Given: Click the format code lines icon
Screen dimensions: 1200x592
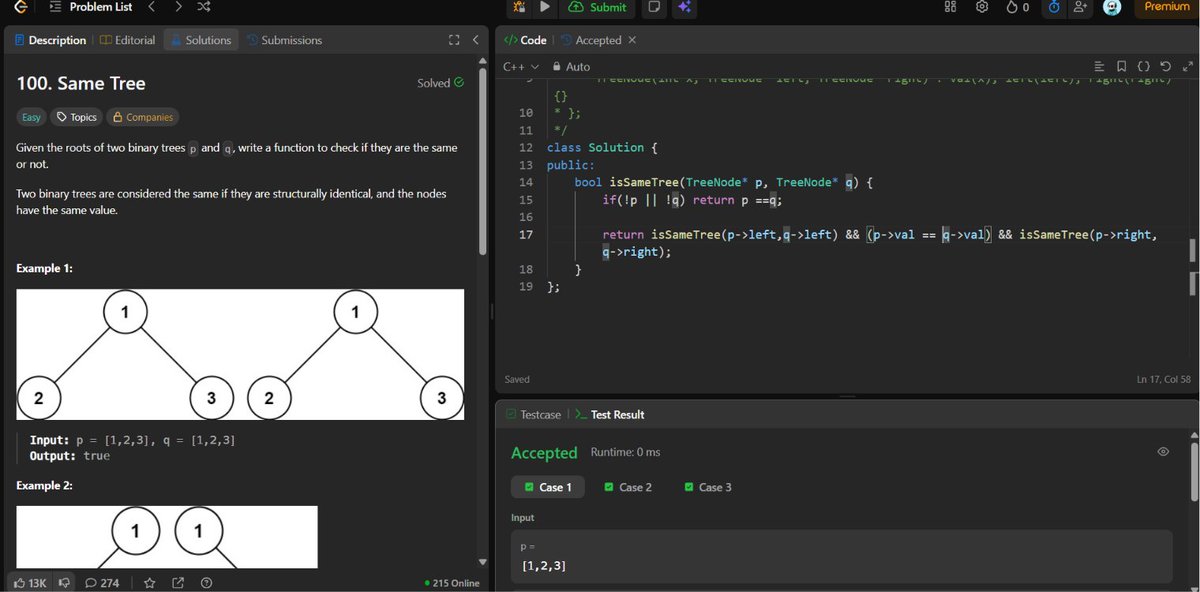Looking at the screenshot, I should coord(1100,67).
